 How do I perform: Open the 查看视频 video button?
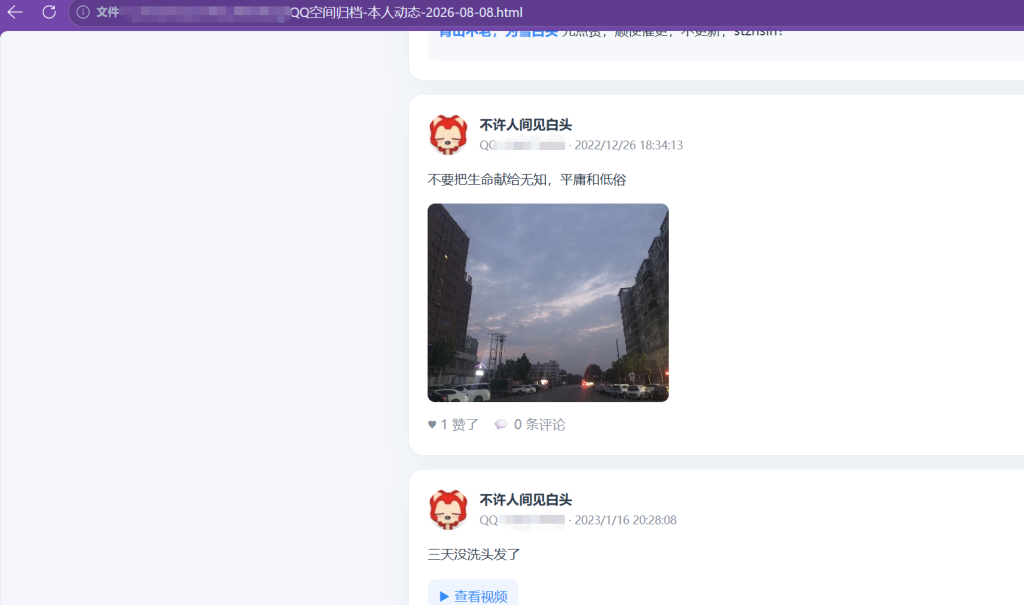coord(473,595)
